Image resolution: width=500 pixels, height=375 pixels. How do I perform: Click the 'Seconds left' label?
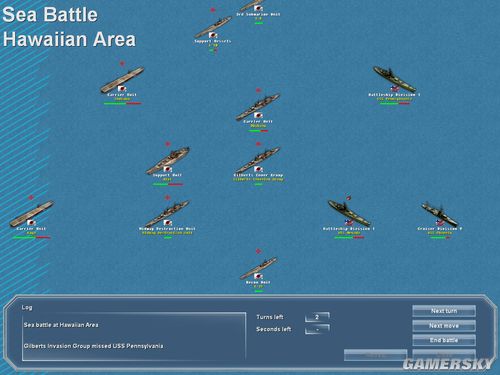coord(274,329)
